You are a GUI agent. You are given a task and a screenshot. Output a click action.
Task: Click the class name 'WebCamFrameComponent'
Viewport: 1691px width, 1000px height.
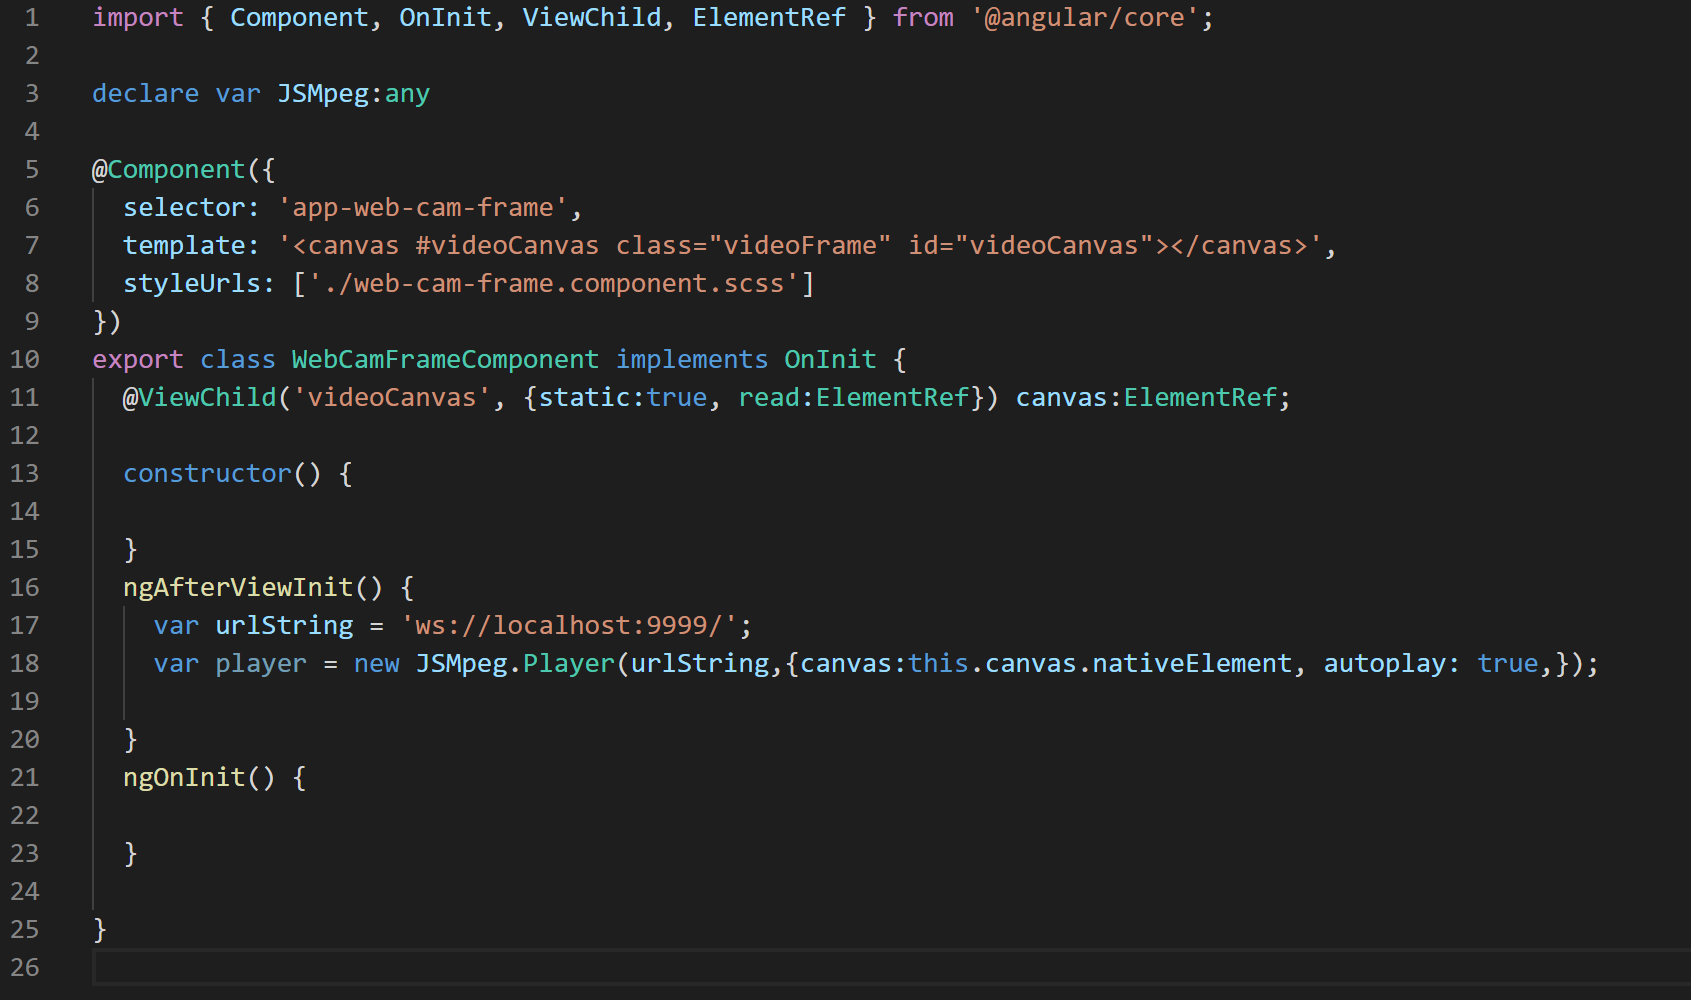pyautogui.click(x=446, y=360)
